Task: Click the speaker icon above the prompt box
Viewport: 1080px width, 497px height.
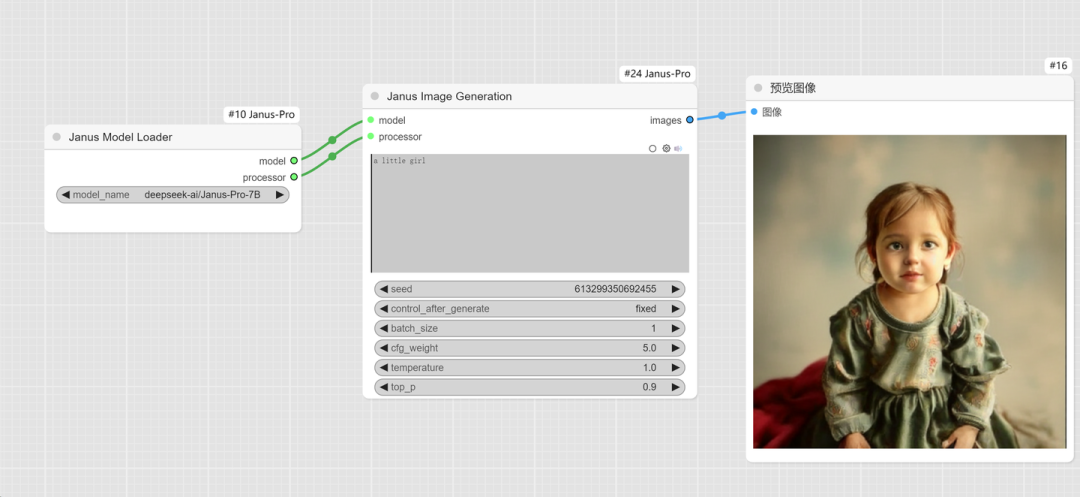Action: 678,148
